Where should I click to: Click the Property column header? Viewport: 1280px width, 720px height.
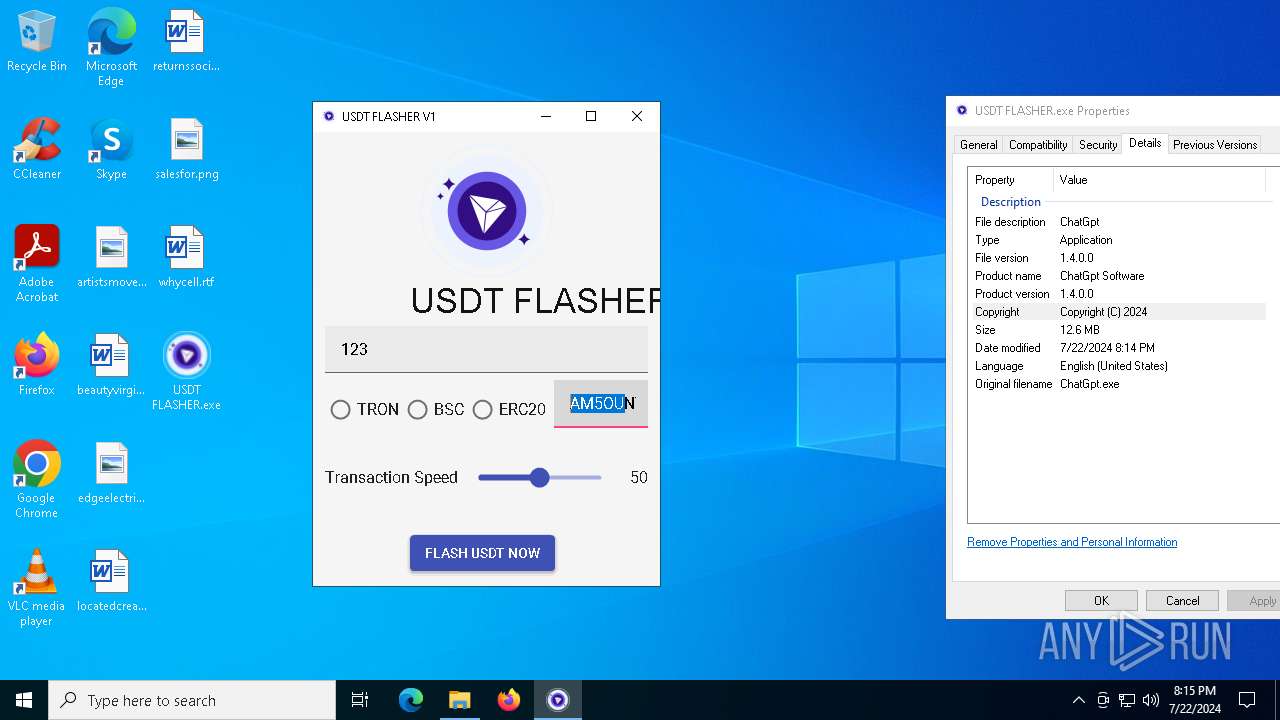pyautogui.click(x=1012, y=180)
